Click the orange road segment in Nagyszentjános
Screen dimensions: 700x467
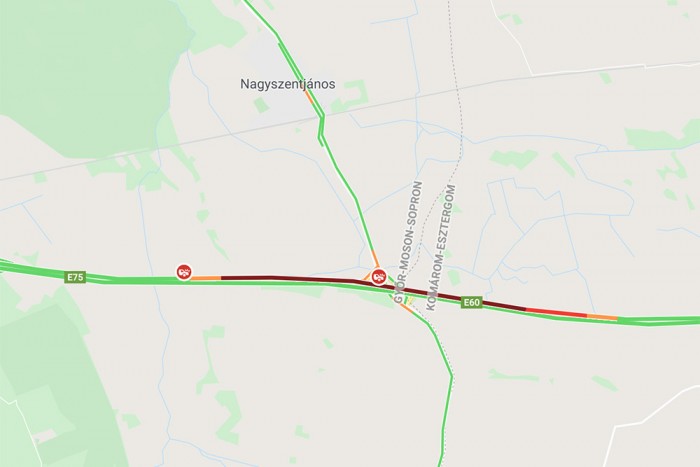pyautogui.click(x=309, y=97)
